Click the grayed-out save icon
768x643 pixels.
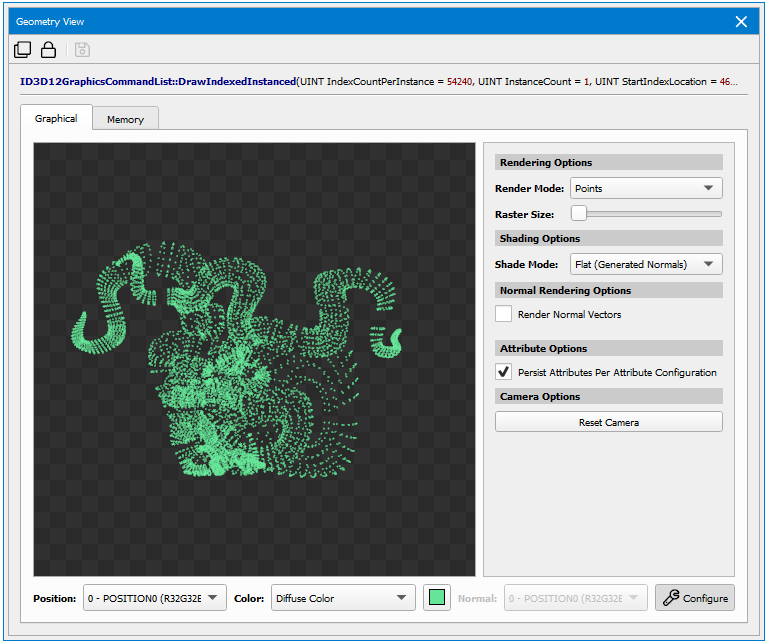pos(82,49)
